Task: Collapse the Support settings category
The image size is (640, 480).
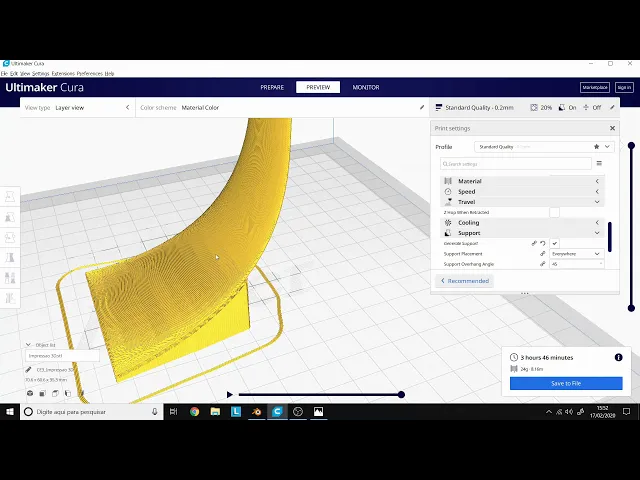Action: pos(522,233)
